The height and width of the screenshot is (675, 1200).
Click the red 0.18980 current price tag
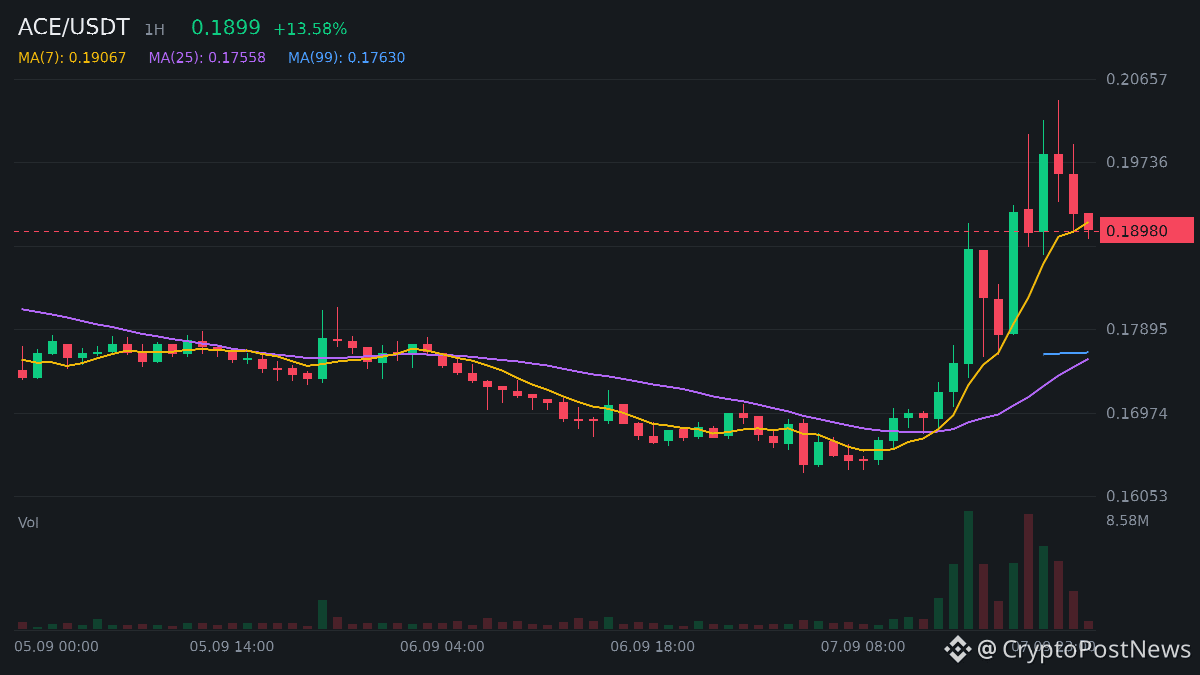tap(1146, 231)
